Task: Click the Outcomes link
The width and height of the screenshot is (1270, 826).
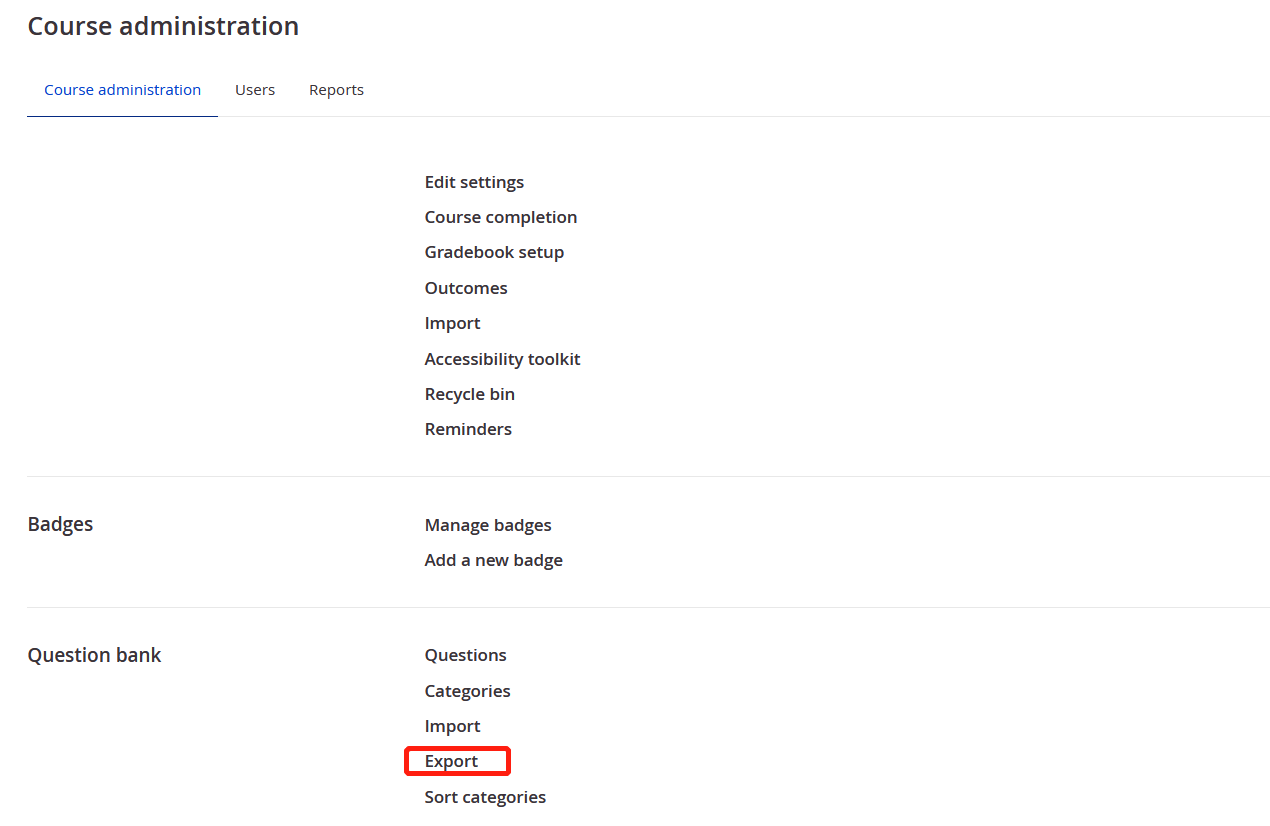Action: click(x=466, y=288)
